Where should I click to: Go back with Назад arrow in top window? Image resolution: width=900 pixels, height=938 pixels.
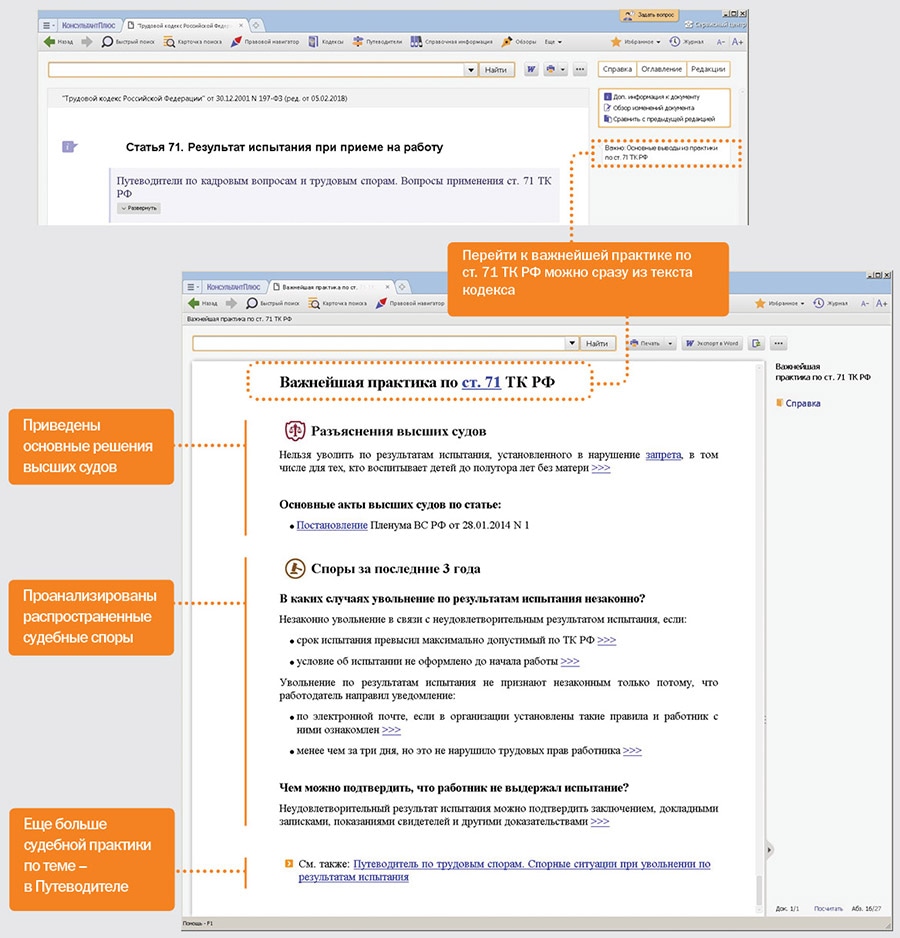coord(58,42)
